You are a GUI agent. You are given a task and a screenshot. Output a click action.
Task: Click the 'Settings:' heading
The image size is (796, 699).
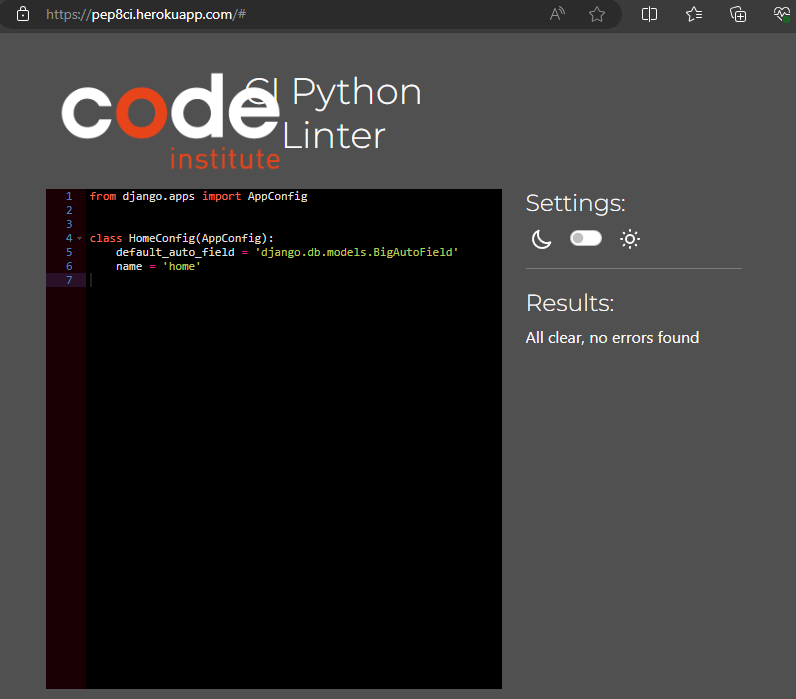point(575,204)
